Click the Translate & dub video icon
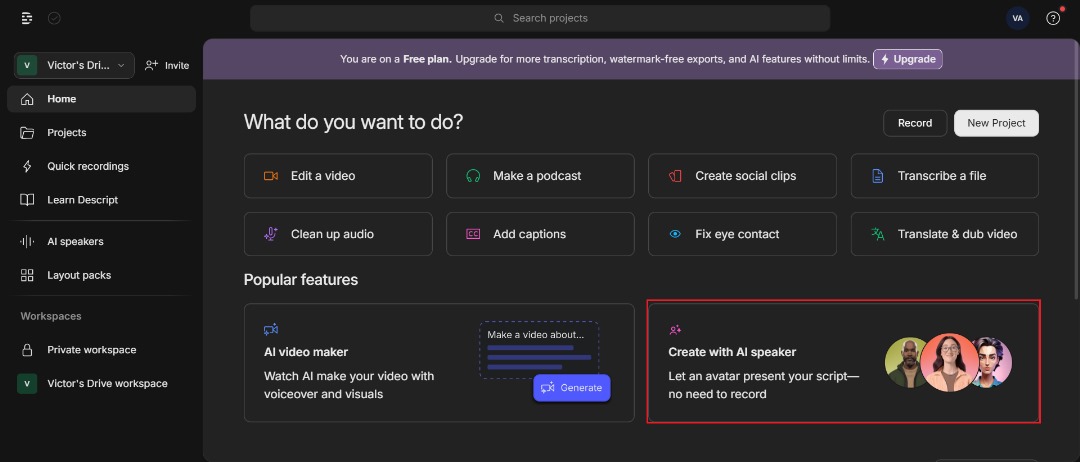The height and width of the screenshot is (462, 1080). 878,234
